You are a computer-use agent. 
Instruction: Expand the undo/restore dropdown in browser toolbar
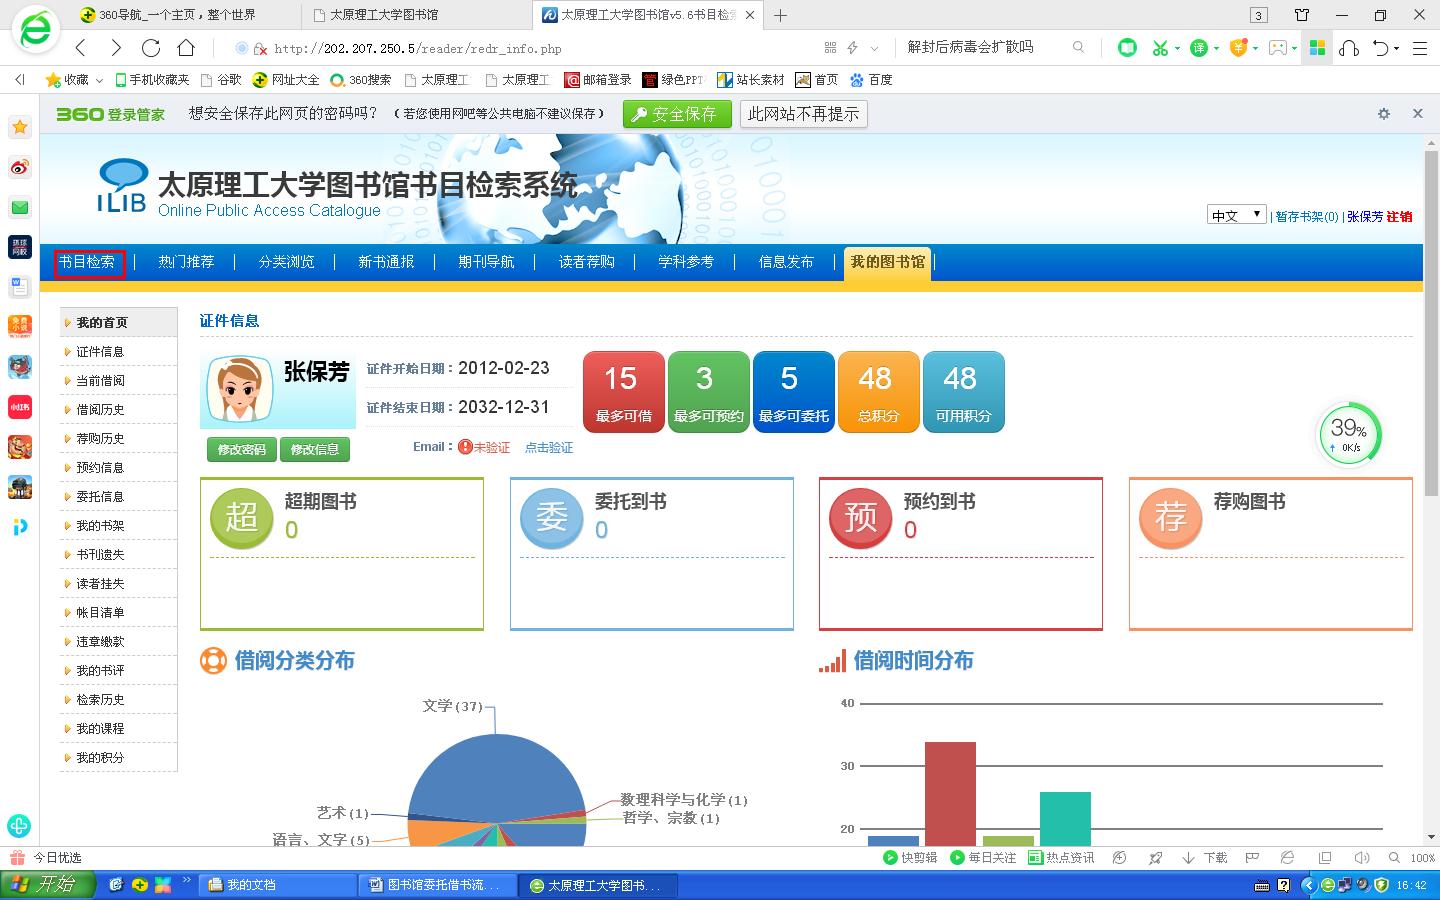1397,48
